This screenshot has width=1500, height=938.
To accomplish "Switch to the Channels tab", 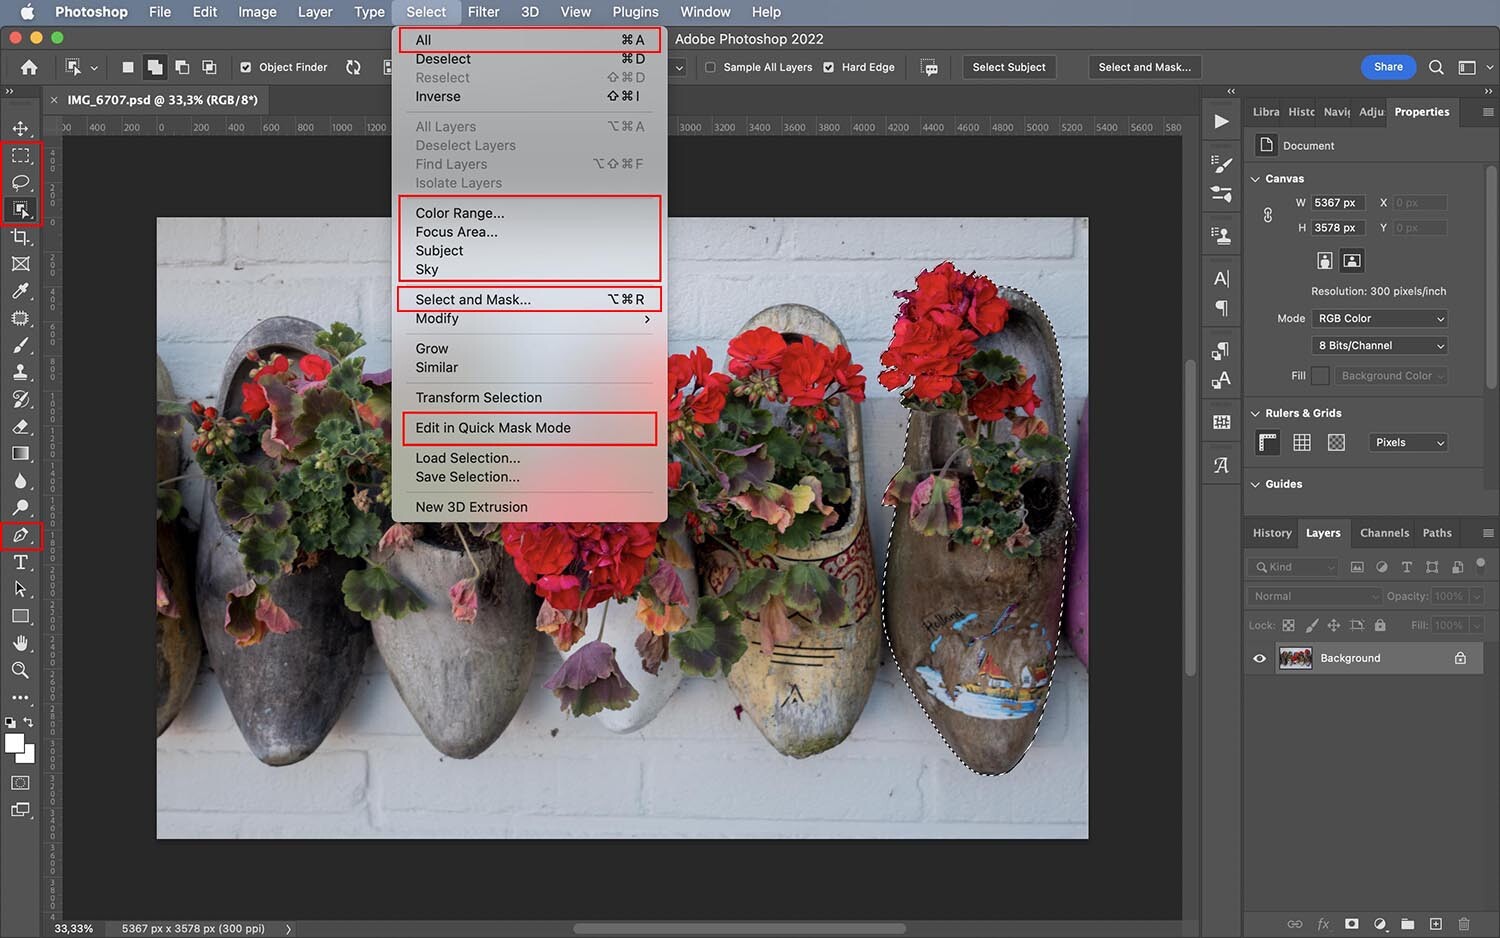I will (x=1384, y=533).
